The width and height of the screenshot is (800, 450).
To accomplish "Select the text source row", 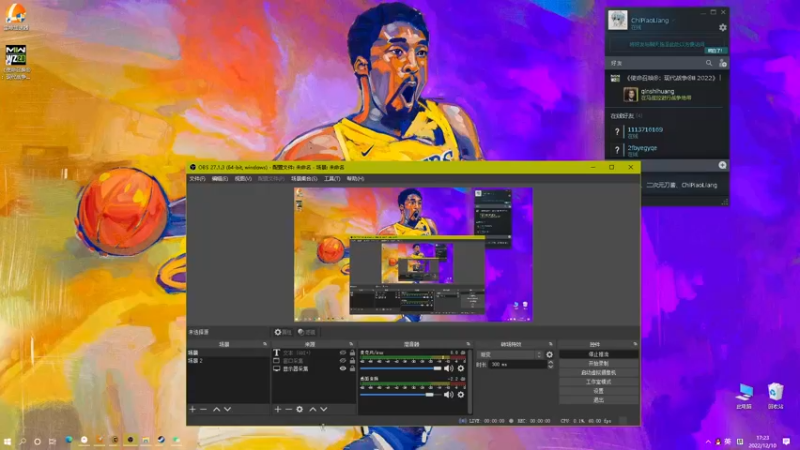I will pyautogui.click(x=314, y=353).
